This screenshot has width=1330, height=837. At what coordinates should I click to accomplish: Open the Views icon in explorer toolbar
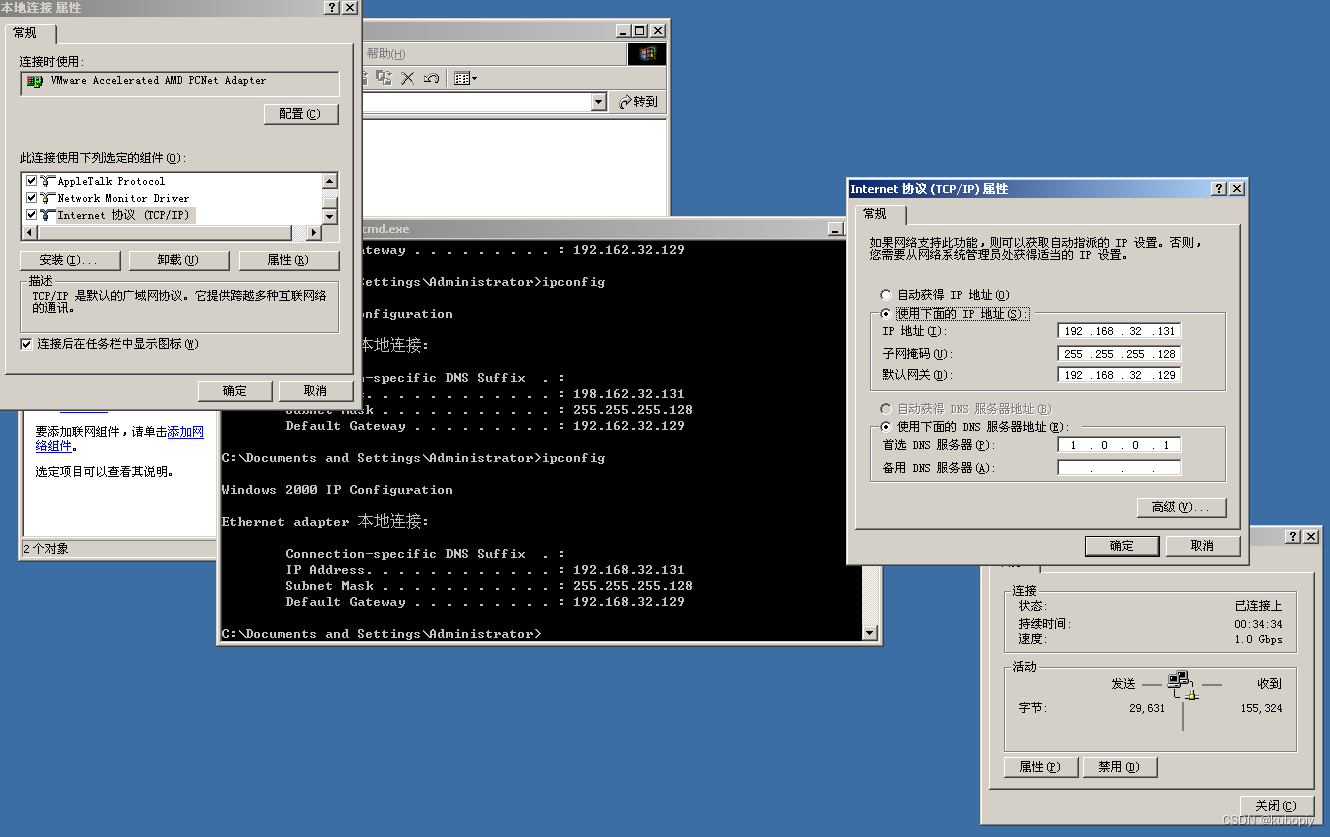pos(461,78)
